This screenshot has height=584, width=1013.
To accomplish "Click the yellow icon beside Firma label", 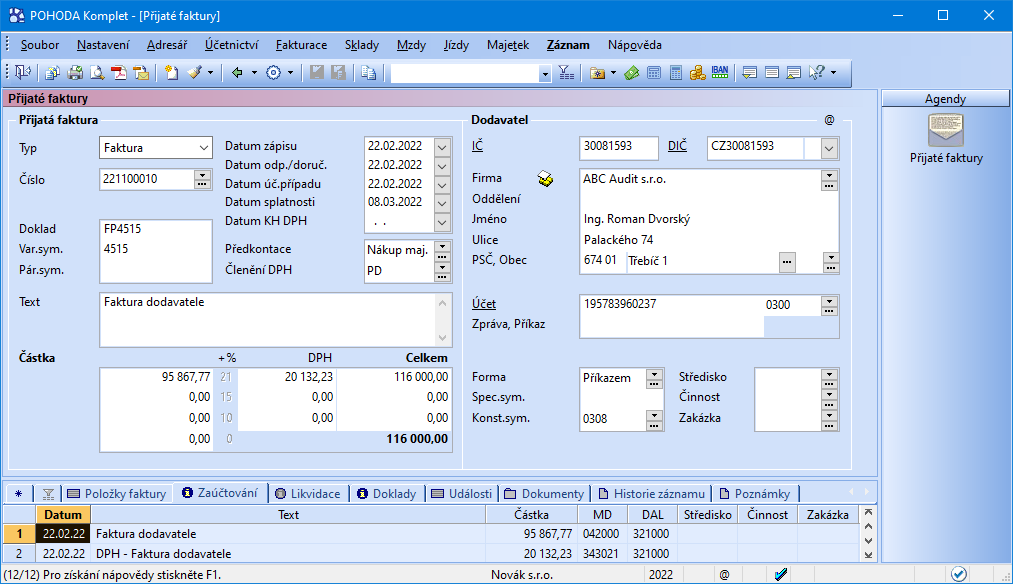I will (x=545, y=179).
